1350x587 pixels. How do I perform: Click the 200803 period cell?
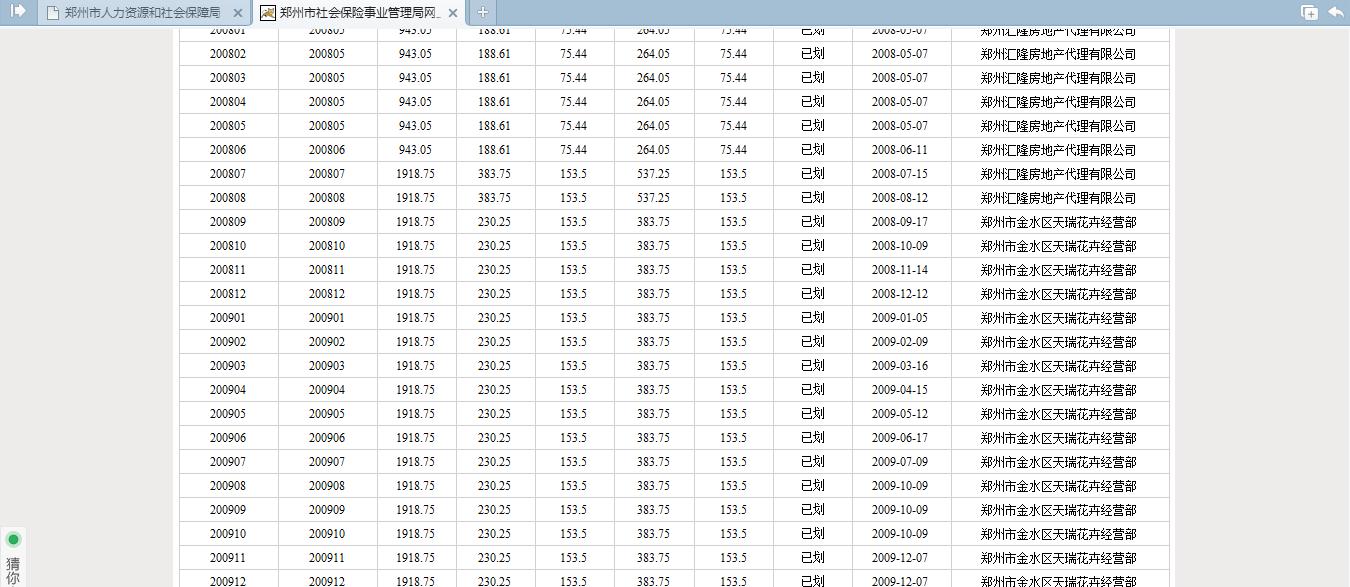[228, 78]
